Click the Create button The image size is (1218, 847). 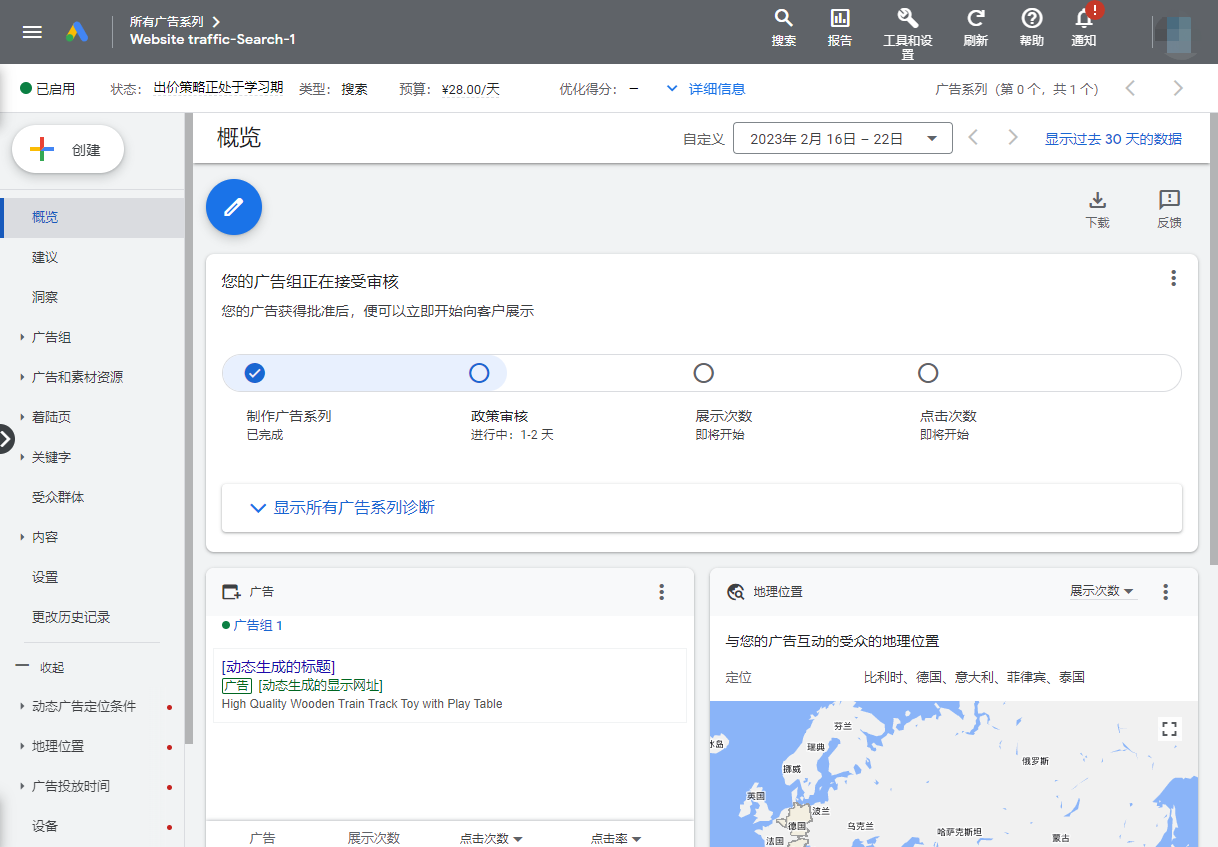pyautogui.click(x=68, y=150)
